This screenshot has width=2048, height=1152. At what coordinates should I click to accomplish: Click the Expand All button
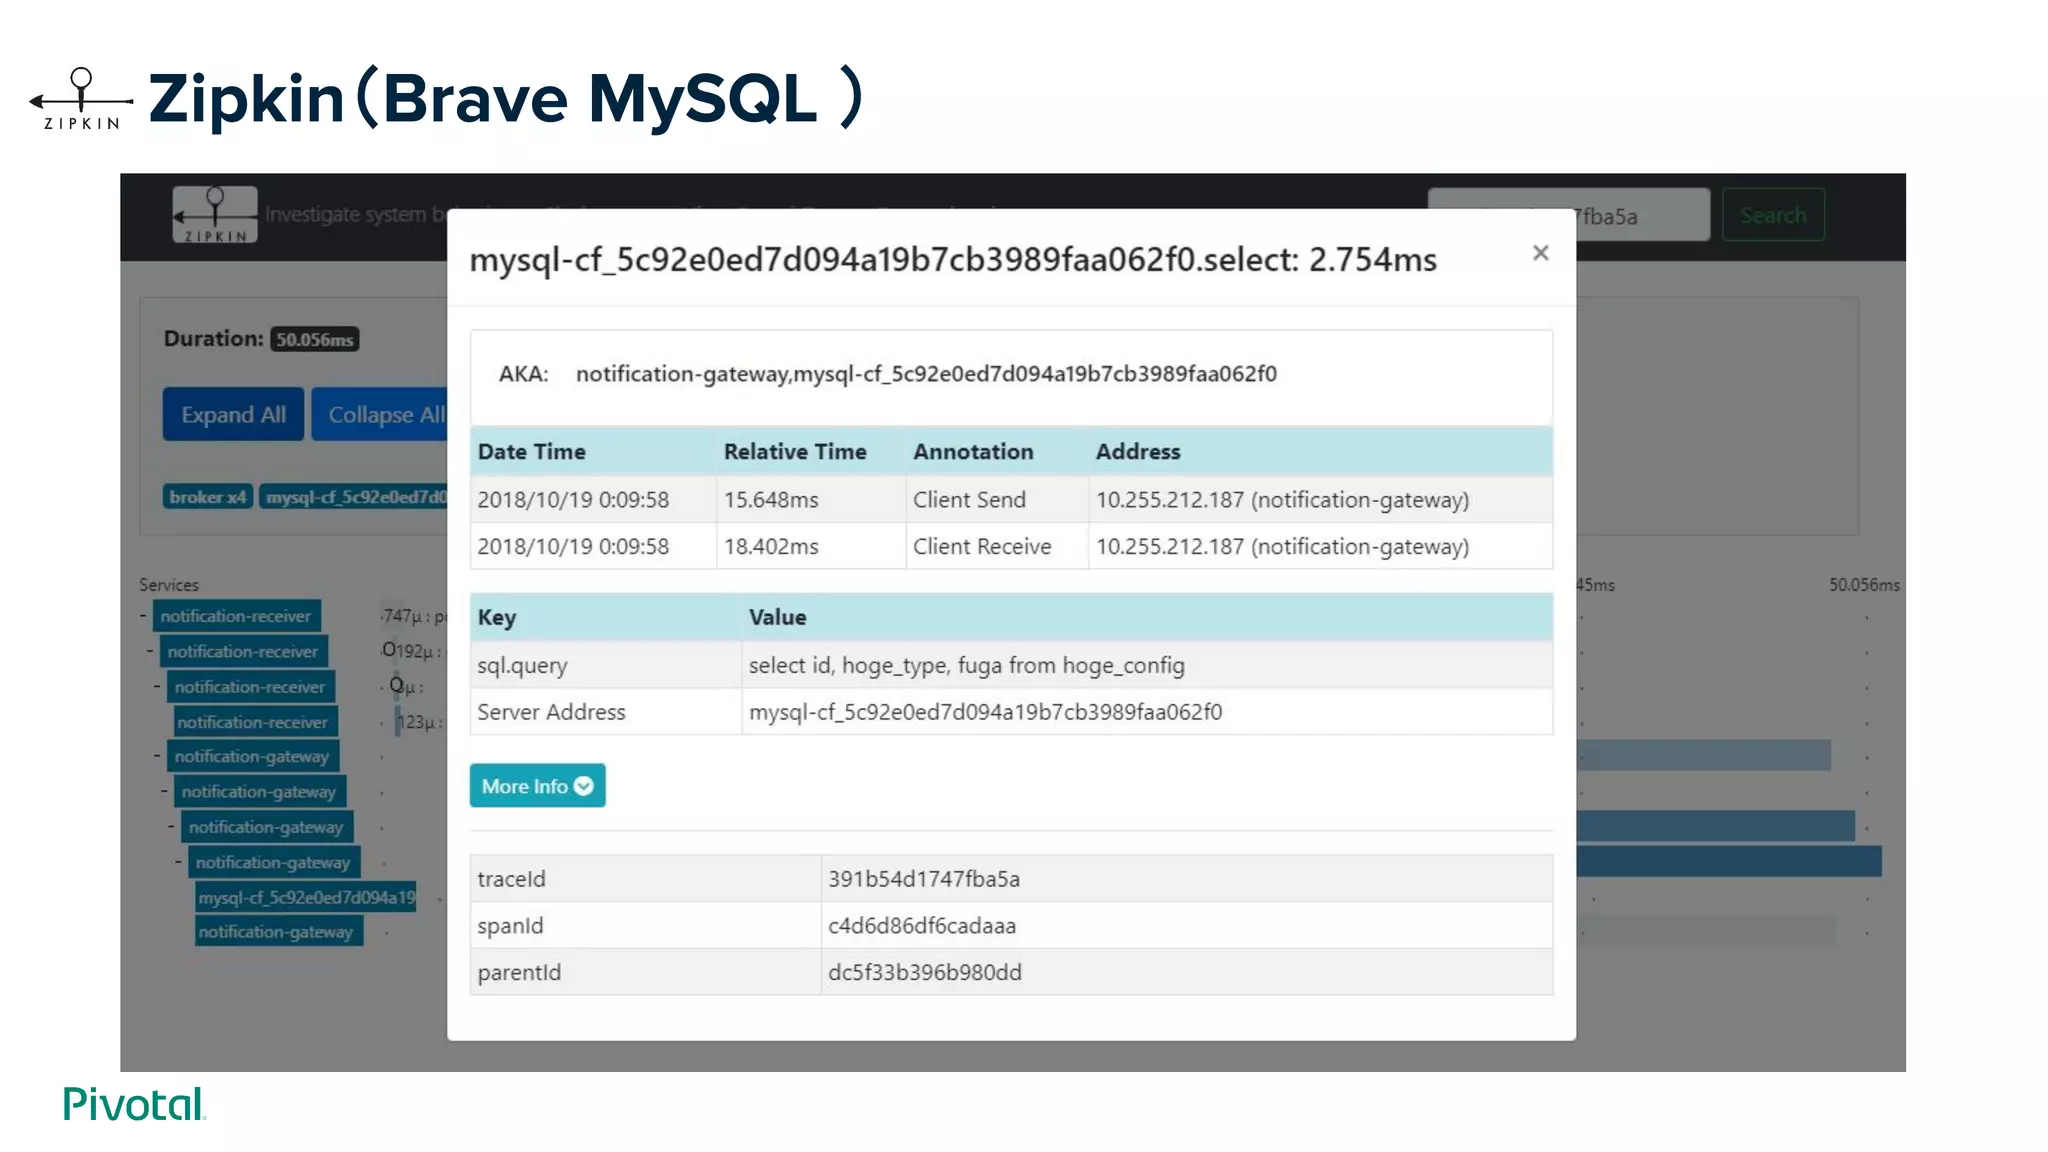pyautogui.click(x=233, y=414)
